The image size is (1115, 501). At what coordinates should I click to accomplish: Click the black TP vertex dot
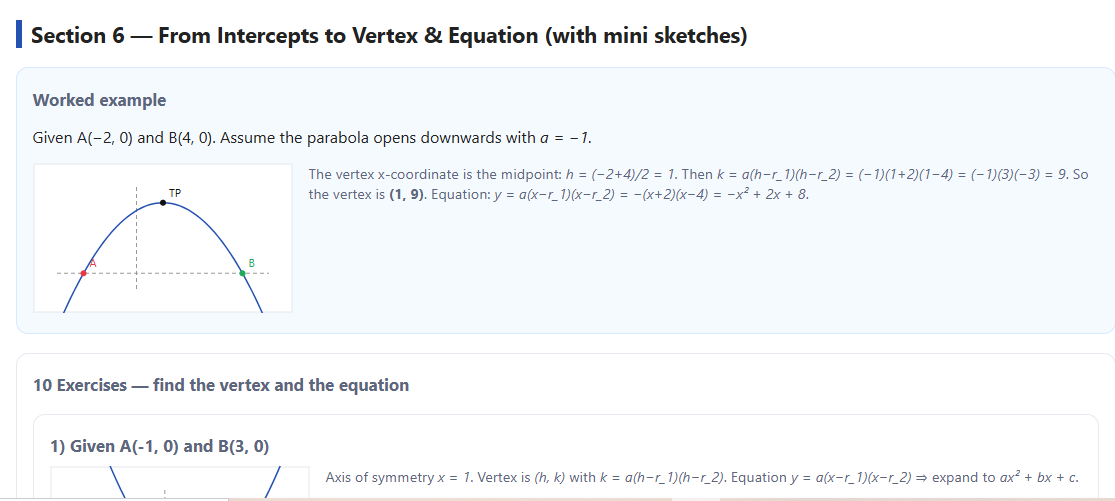tap(164, 203)
